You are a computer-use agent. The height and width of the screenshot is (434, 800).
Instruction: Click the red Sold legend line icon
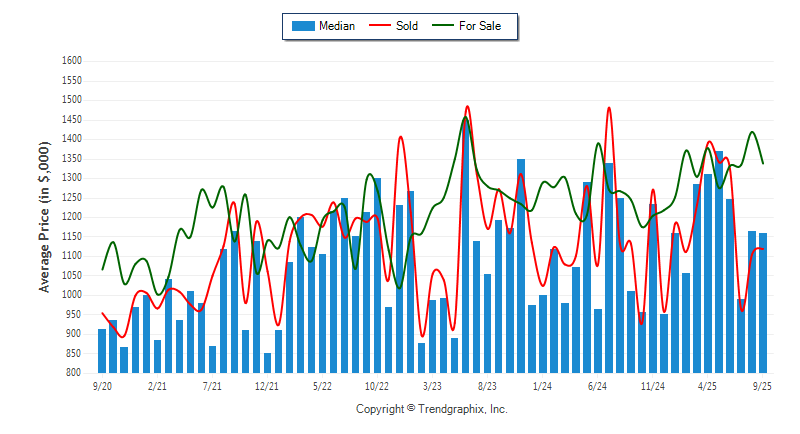pyautogui.click(x=381, y=26)
